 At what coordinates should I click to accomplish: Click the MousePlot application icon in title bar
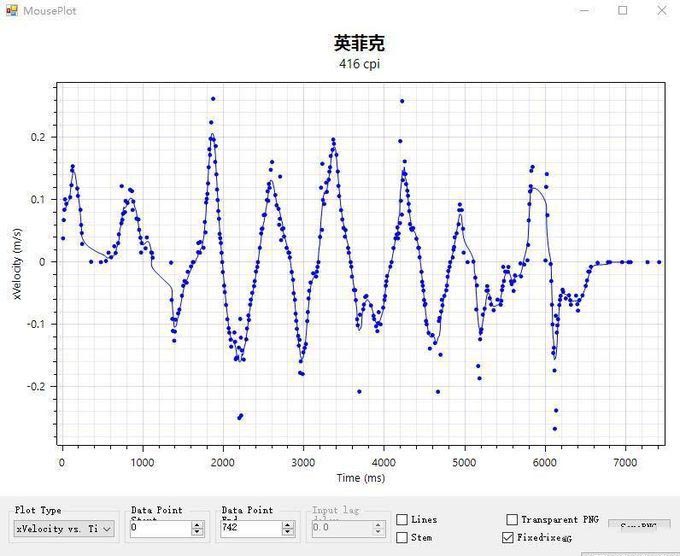tap(12, 10)
